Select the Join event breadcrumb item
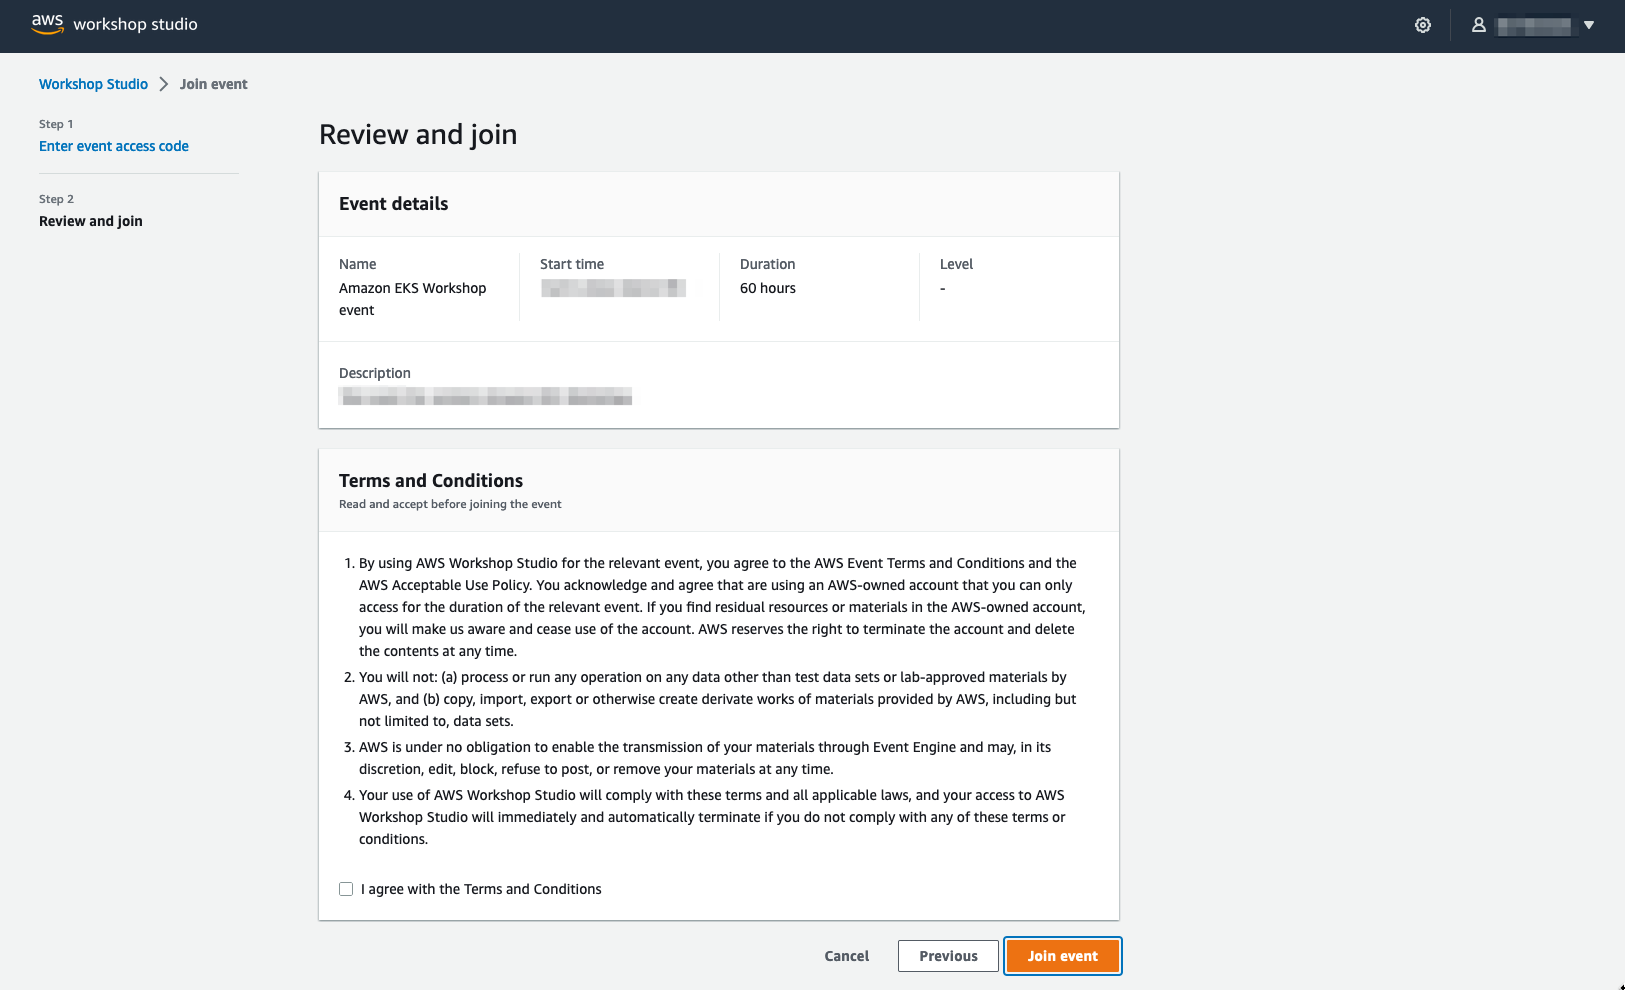 coord(213,84)
